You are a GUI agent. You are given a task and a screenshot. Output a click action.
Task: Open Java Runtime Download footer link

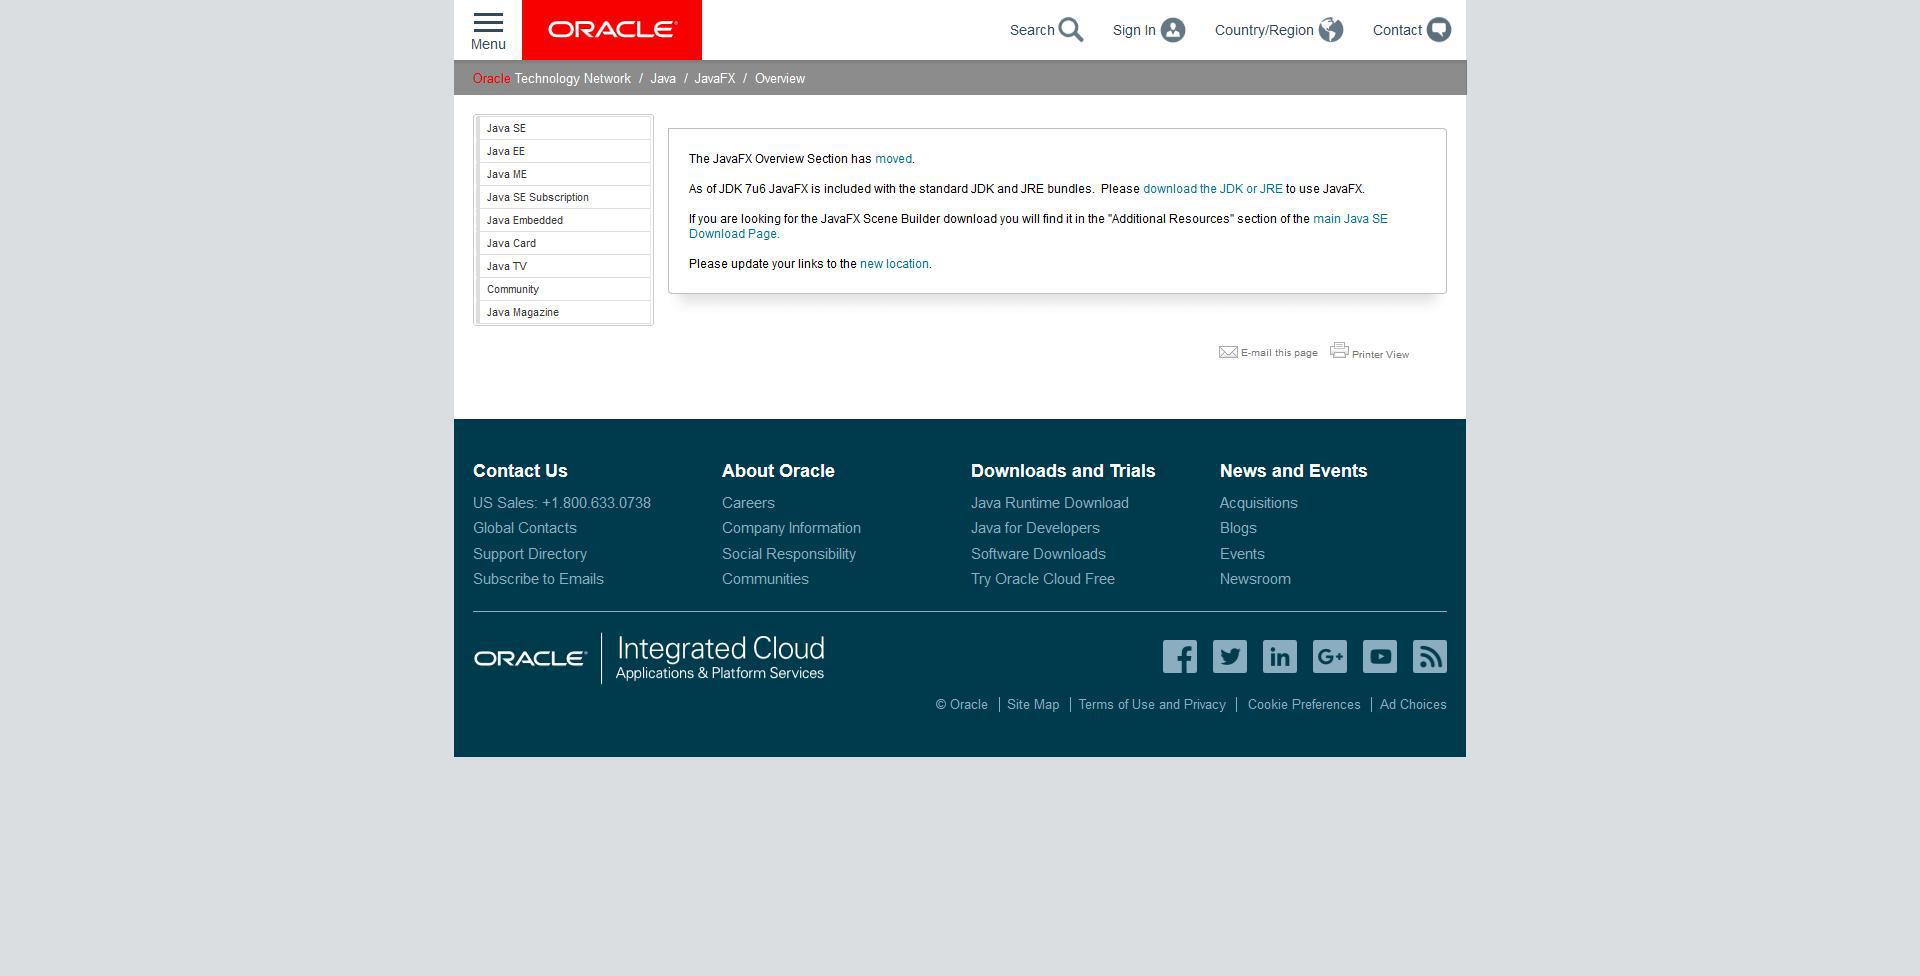1050,503
